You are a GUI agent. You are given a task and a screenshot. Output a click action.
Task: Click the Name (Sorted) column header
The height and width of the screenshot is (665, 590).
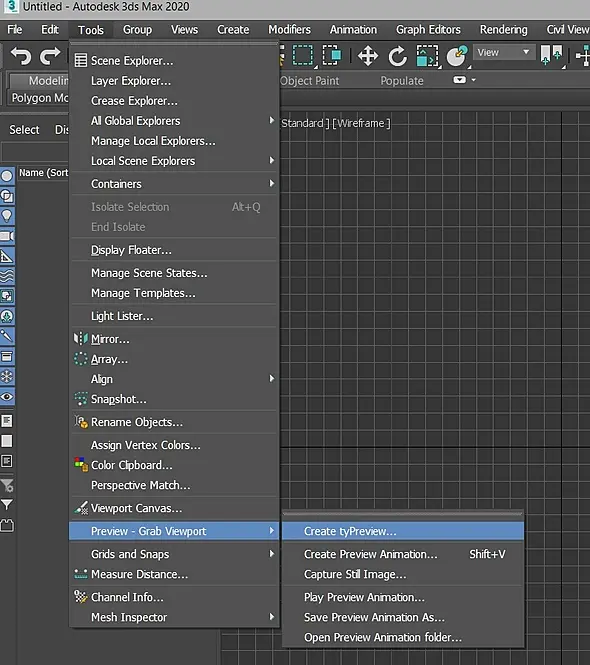pyautogui.click(x=43, y=173)
